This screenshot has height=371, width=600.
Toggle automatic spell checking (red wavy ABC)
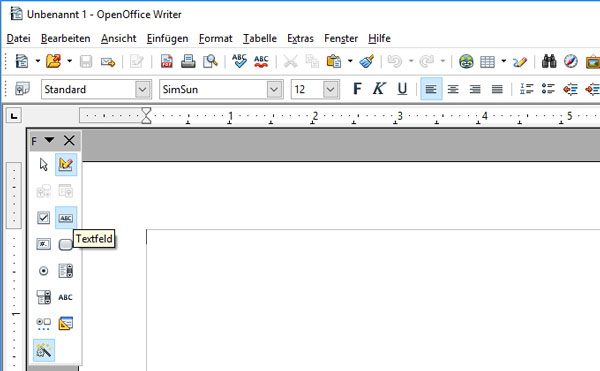click(x=261, y=61)
